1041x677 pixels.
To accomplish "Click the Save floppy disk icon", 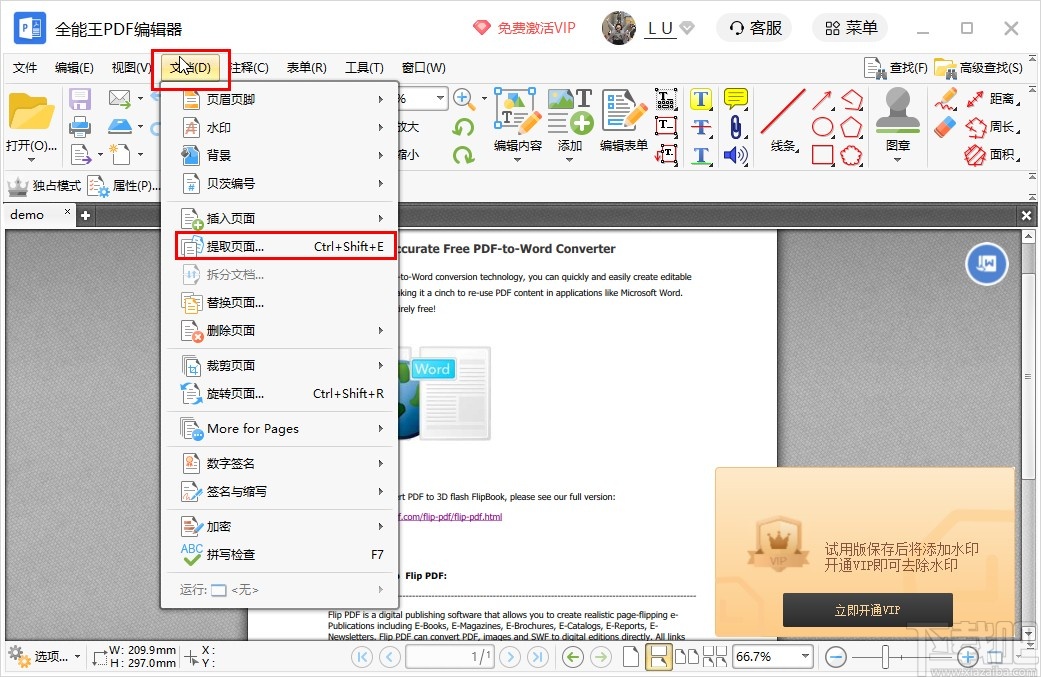I will (80, 99).
